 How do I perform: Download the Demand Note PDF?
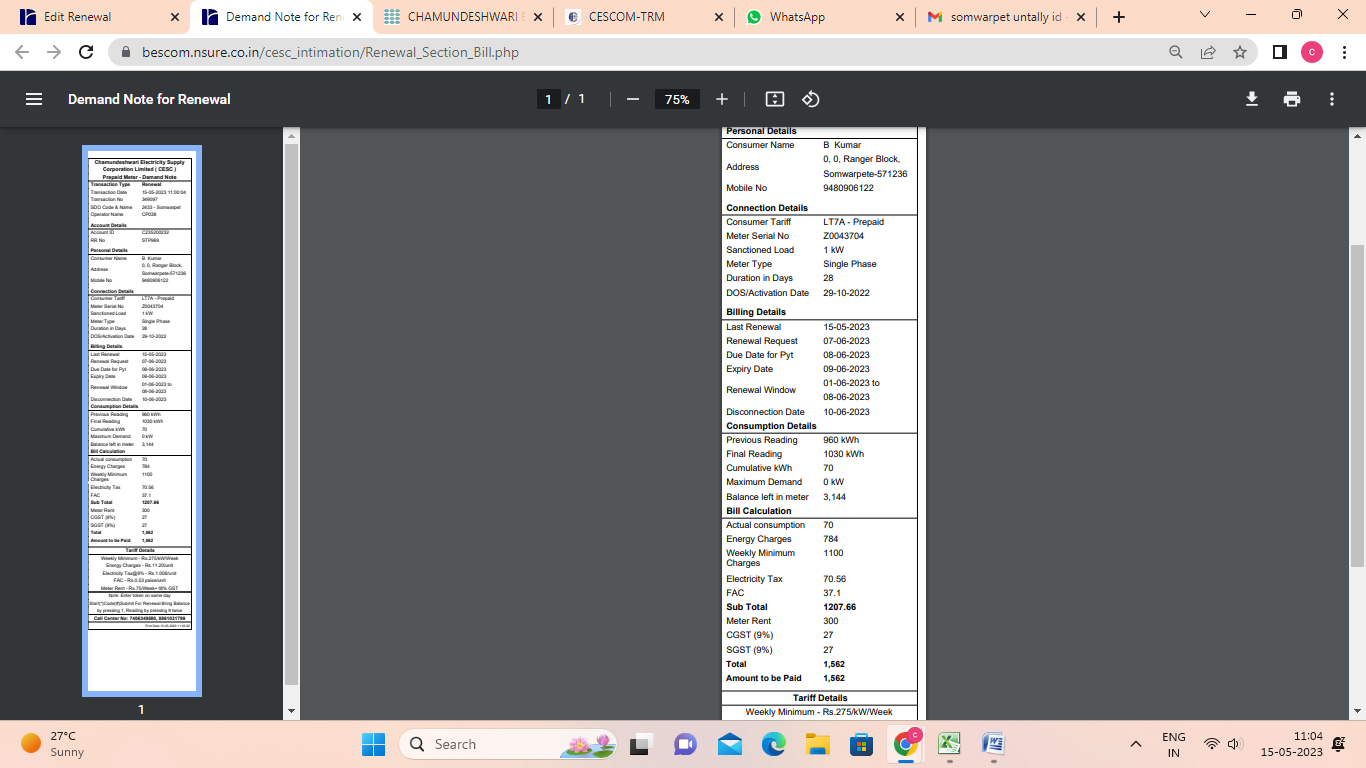(1251, 99)
